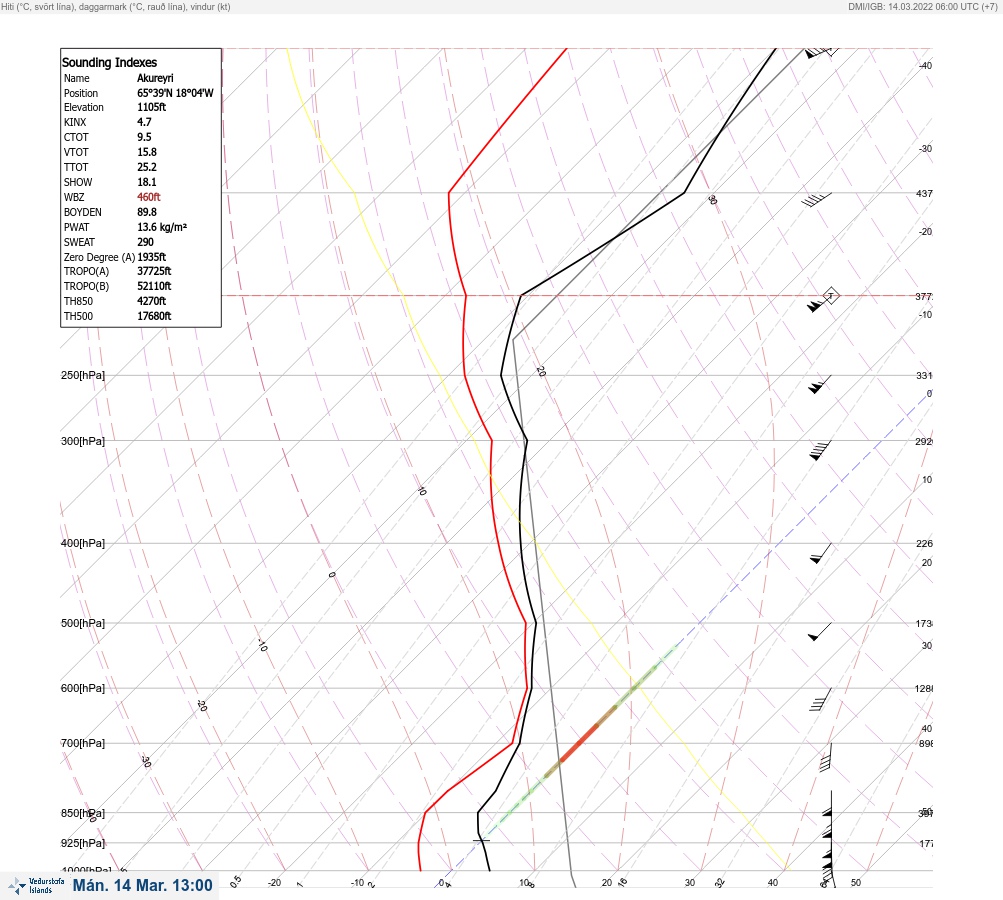Click the position value 65°39'N 18°04'W
Viewport: 1003px width, 900px height.
(175, 93)
